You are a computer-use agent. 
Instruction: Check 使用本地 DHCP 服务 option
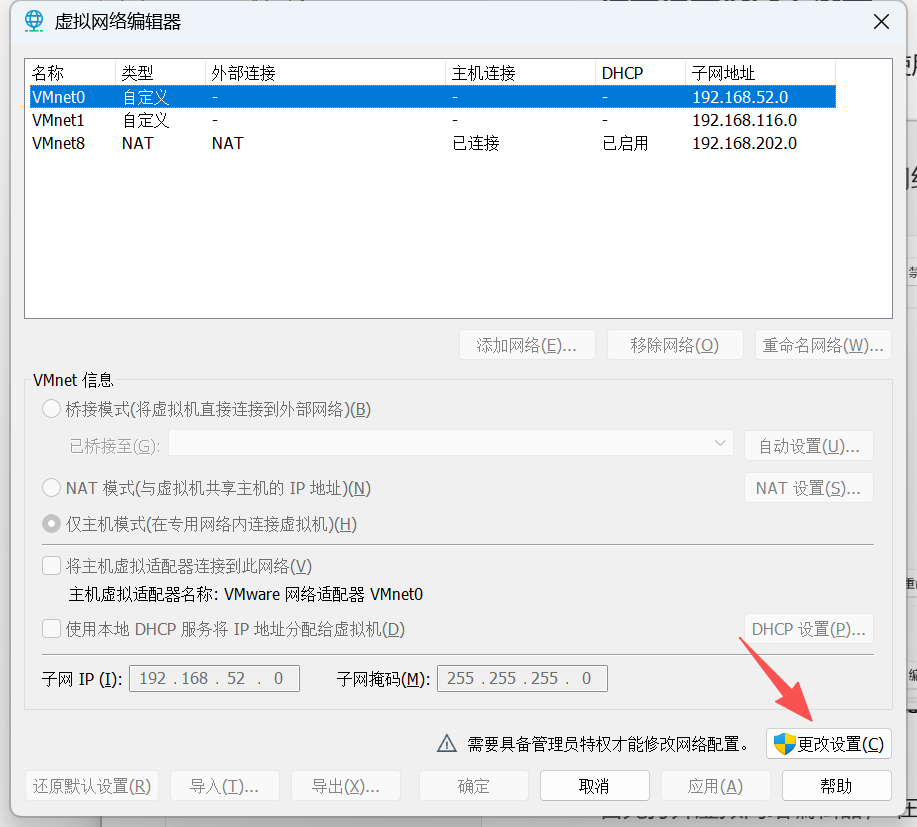tap(51, 629)
